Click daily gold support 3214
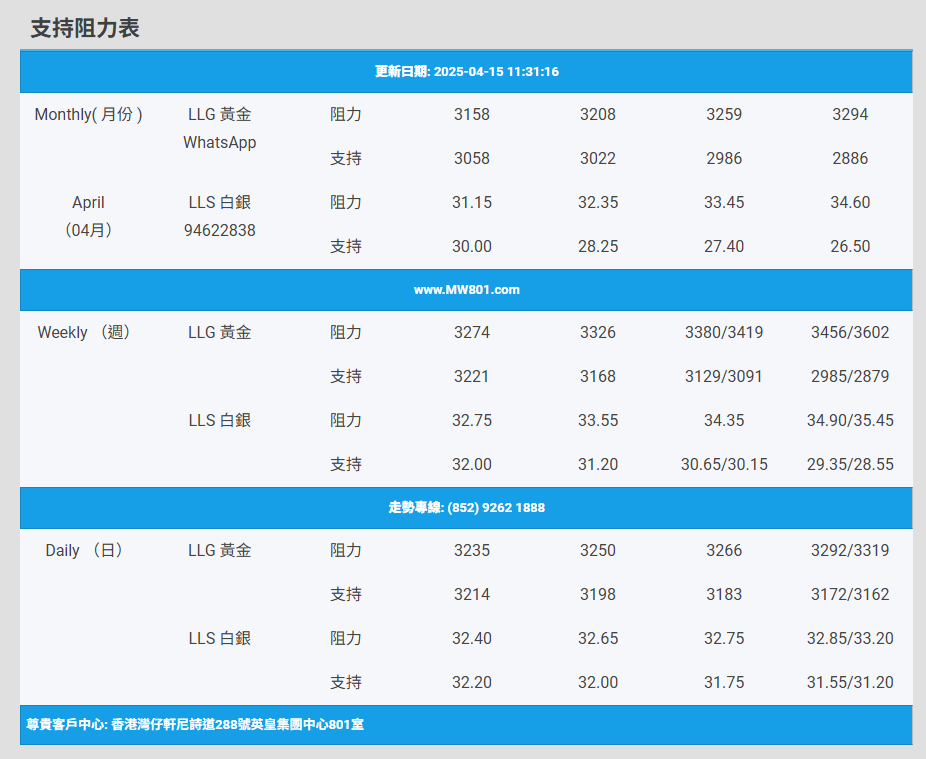926x759 pixels. 472,594
